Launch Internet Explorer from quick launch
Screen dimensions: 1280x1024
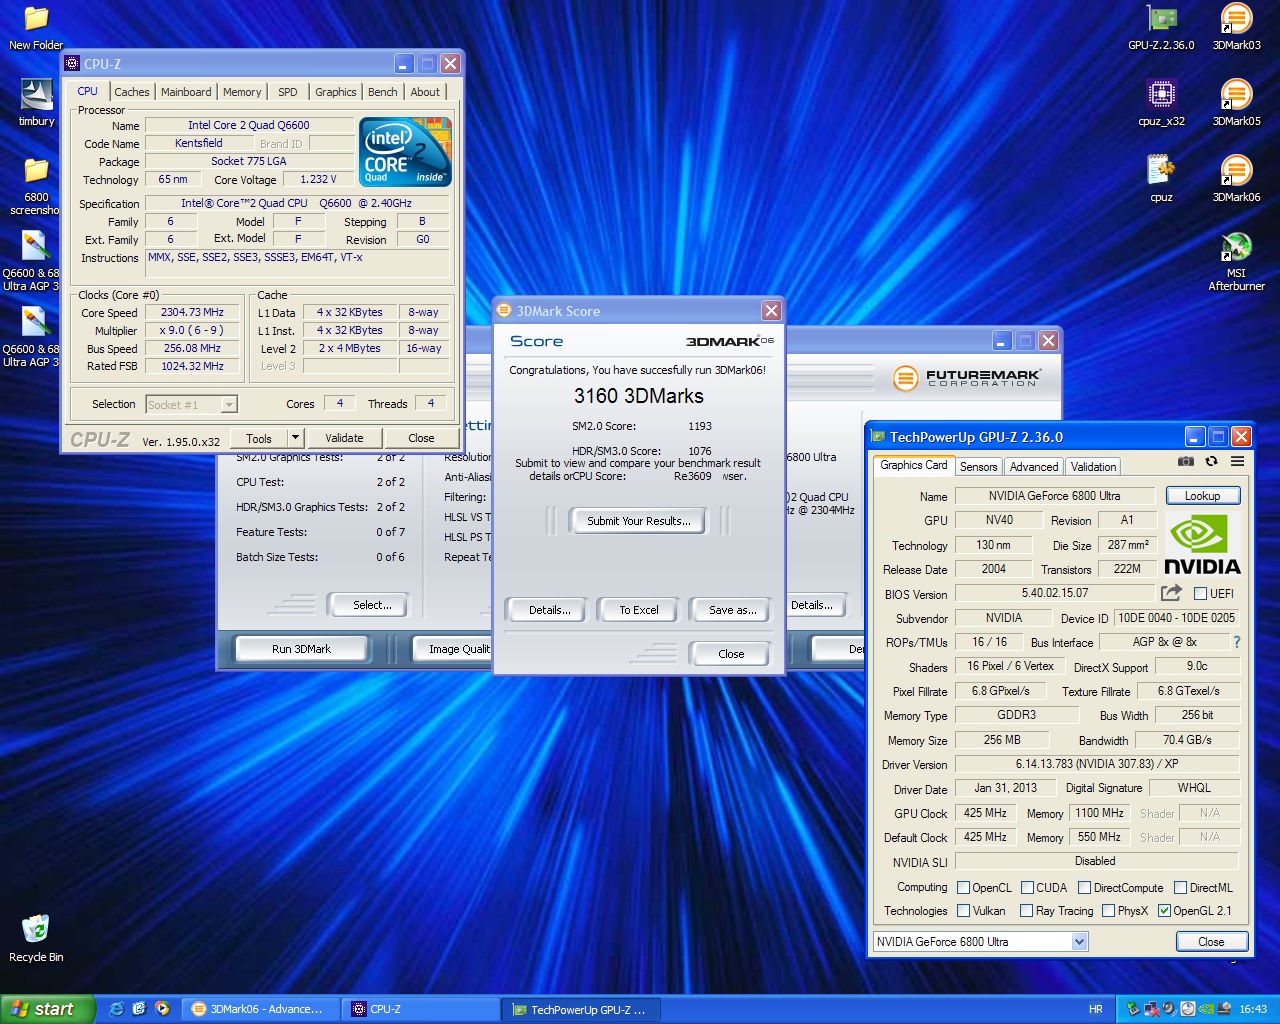(x=117, y=1009)
